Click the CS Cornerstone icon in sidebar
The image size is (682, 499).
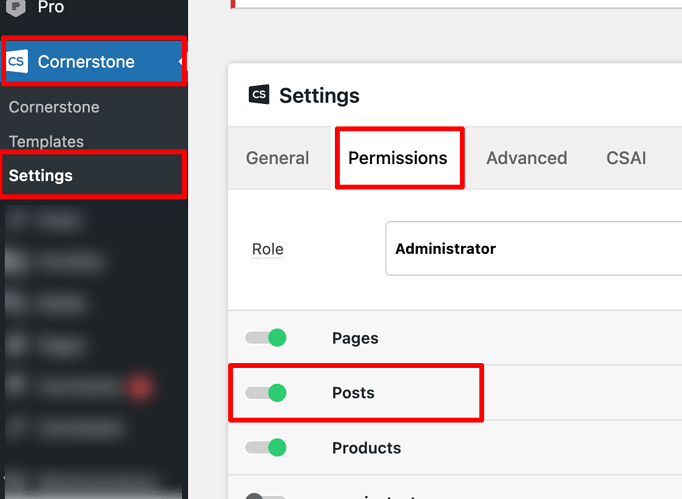click(17, 62)
